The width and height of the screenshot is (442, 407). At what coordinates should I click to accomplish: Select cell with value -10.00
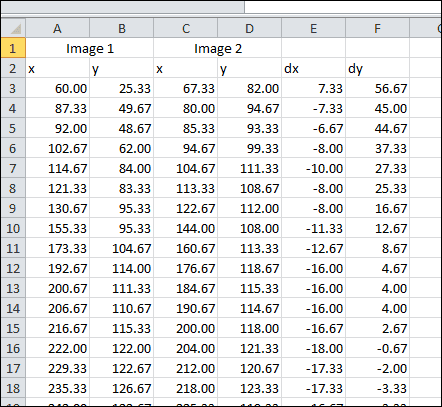pos(314,168)
